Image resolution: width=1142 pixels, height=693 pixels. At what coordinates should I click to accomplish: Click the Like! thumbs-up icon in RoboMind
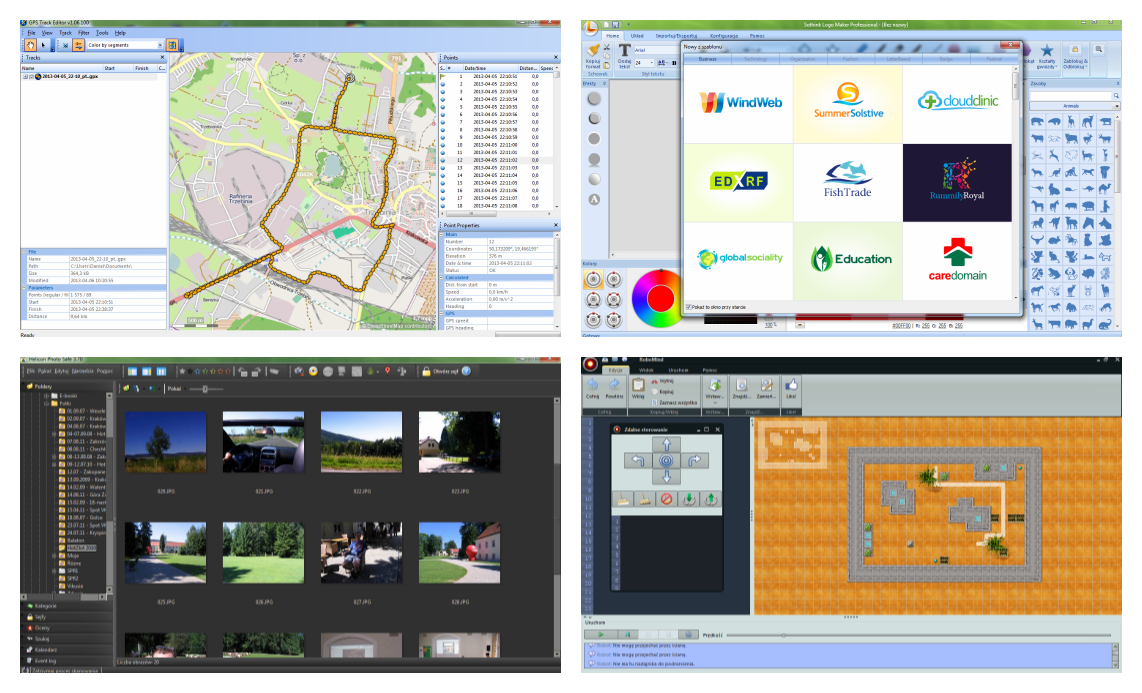[x=791, y=384]
